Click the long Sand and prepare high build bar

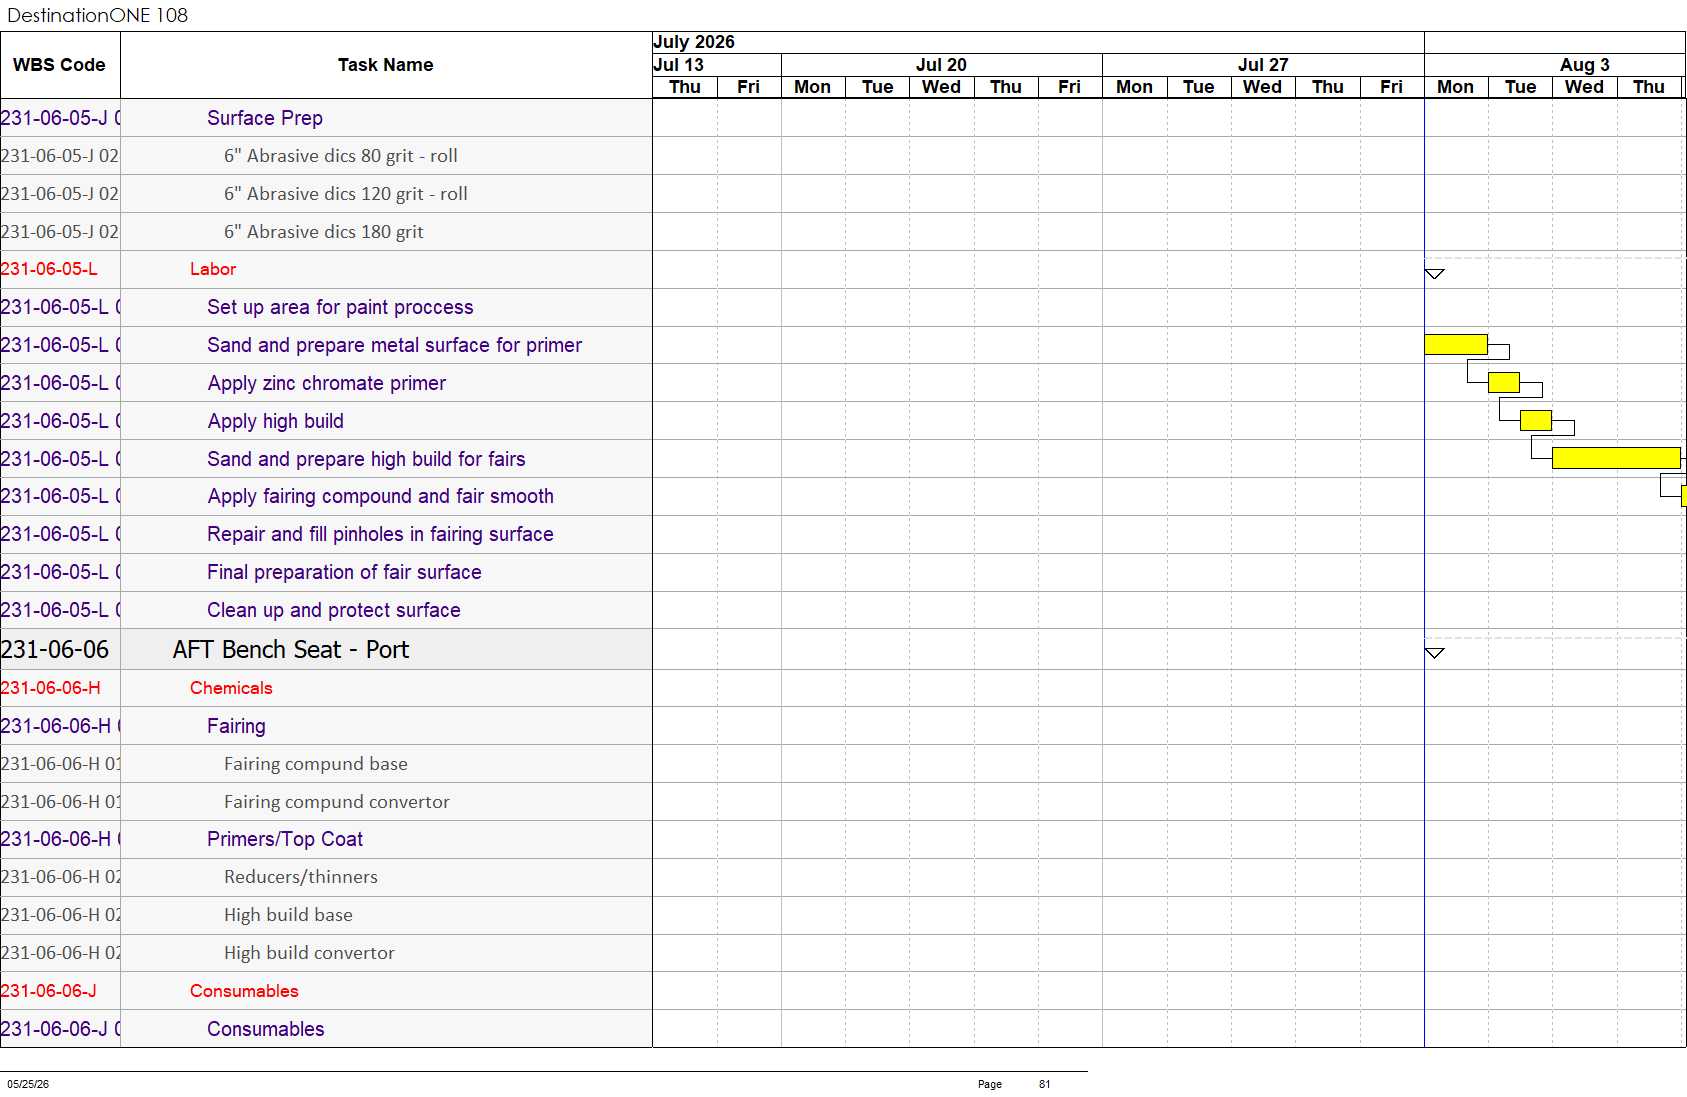coord(1616,458)
